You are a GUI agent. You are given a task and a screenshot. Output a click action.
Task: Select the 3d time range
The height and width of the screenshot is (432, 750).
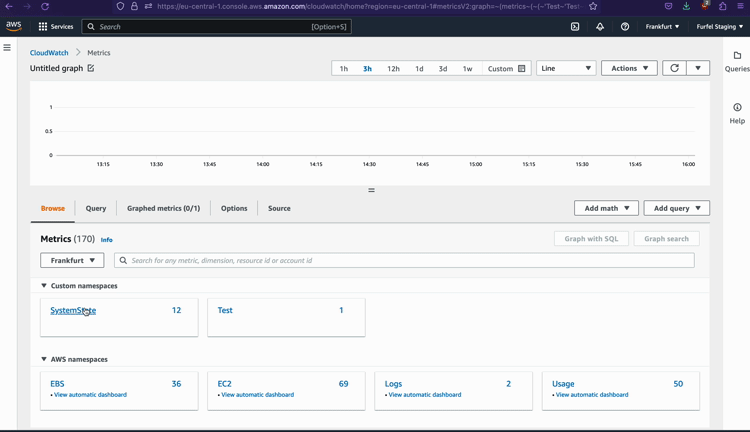tap(443, 68)
